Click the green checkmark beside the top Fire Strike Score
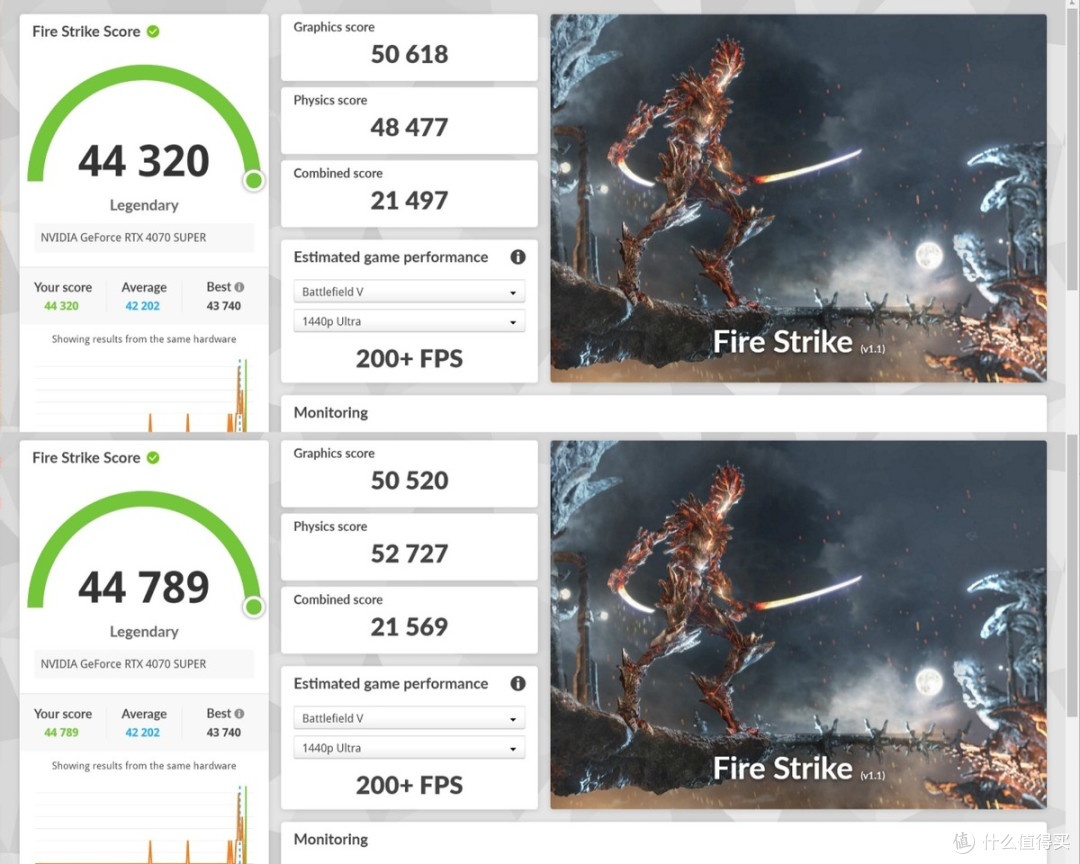Viewport: 1080px width, 864px height. tap(153, 31)
